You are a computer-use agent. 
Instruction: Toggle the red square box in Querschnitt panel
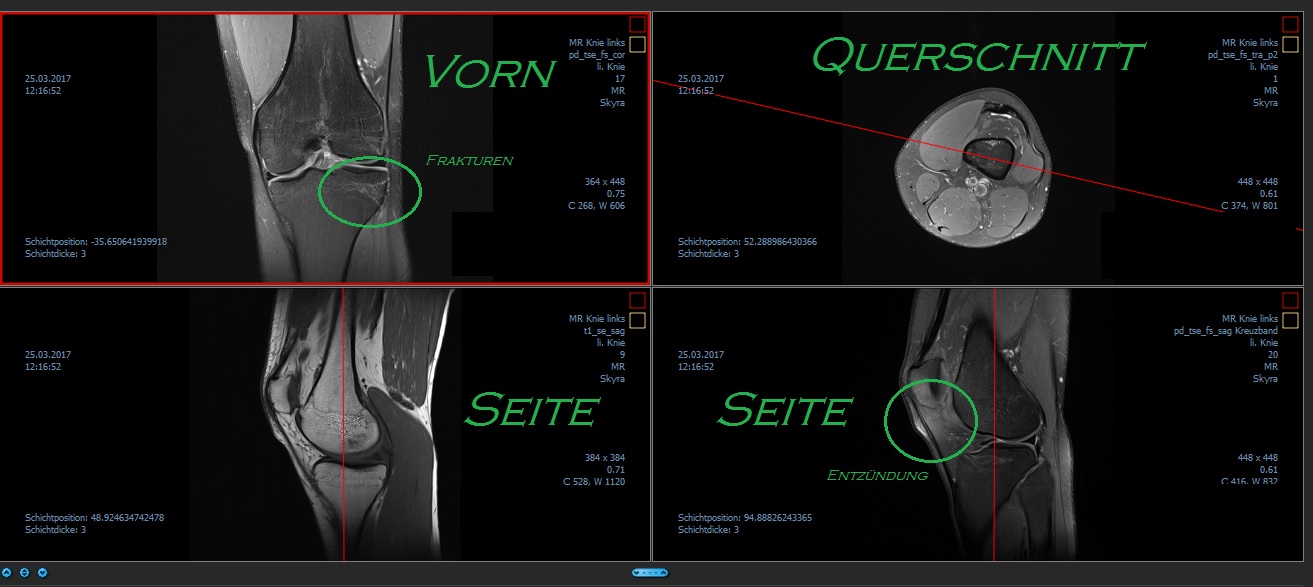click(x=1290, y=24)
